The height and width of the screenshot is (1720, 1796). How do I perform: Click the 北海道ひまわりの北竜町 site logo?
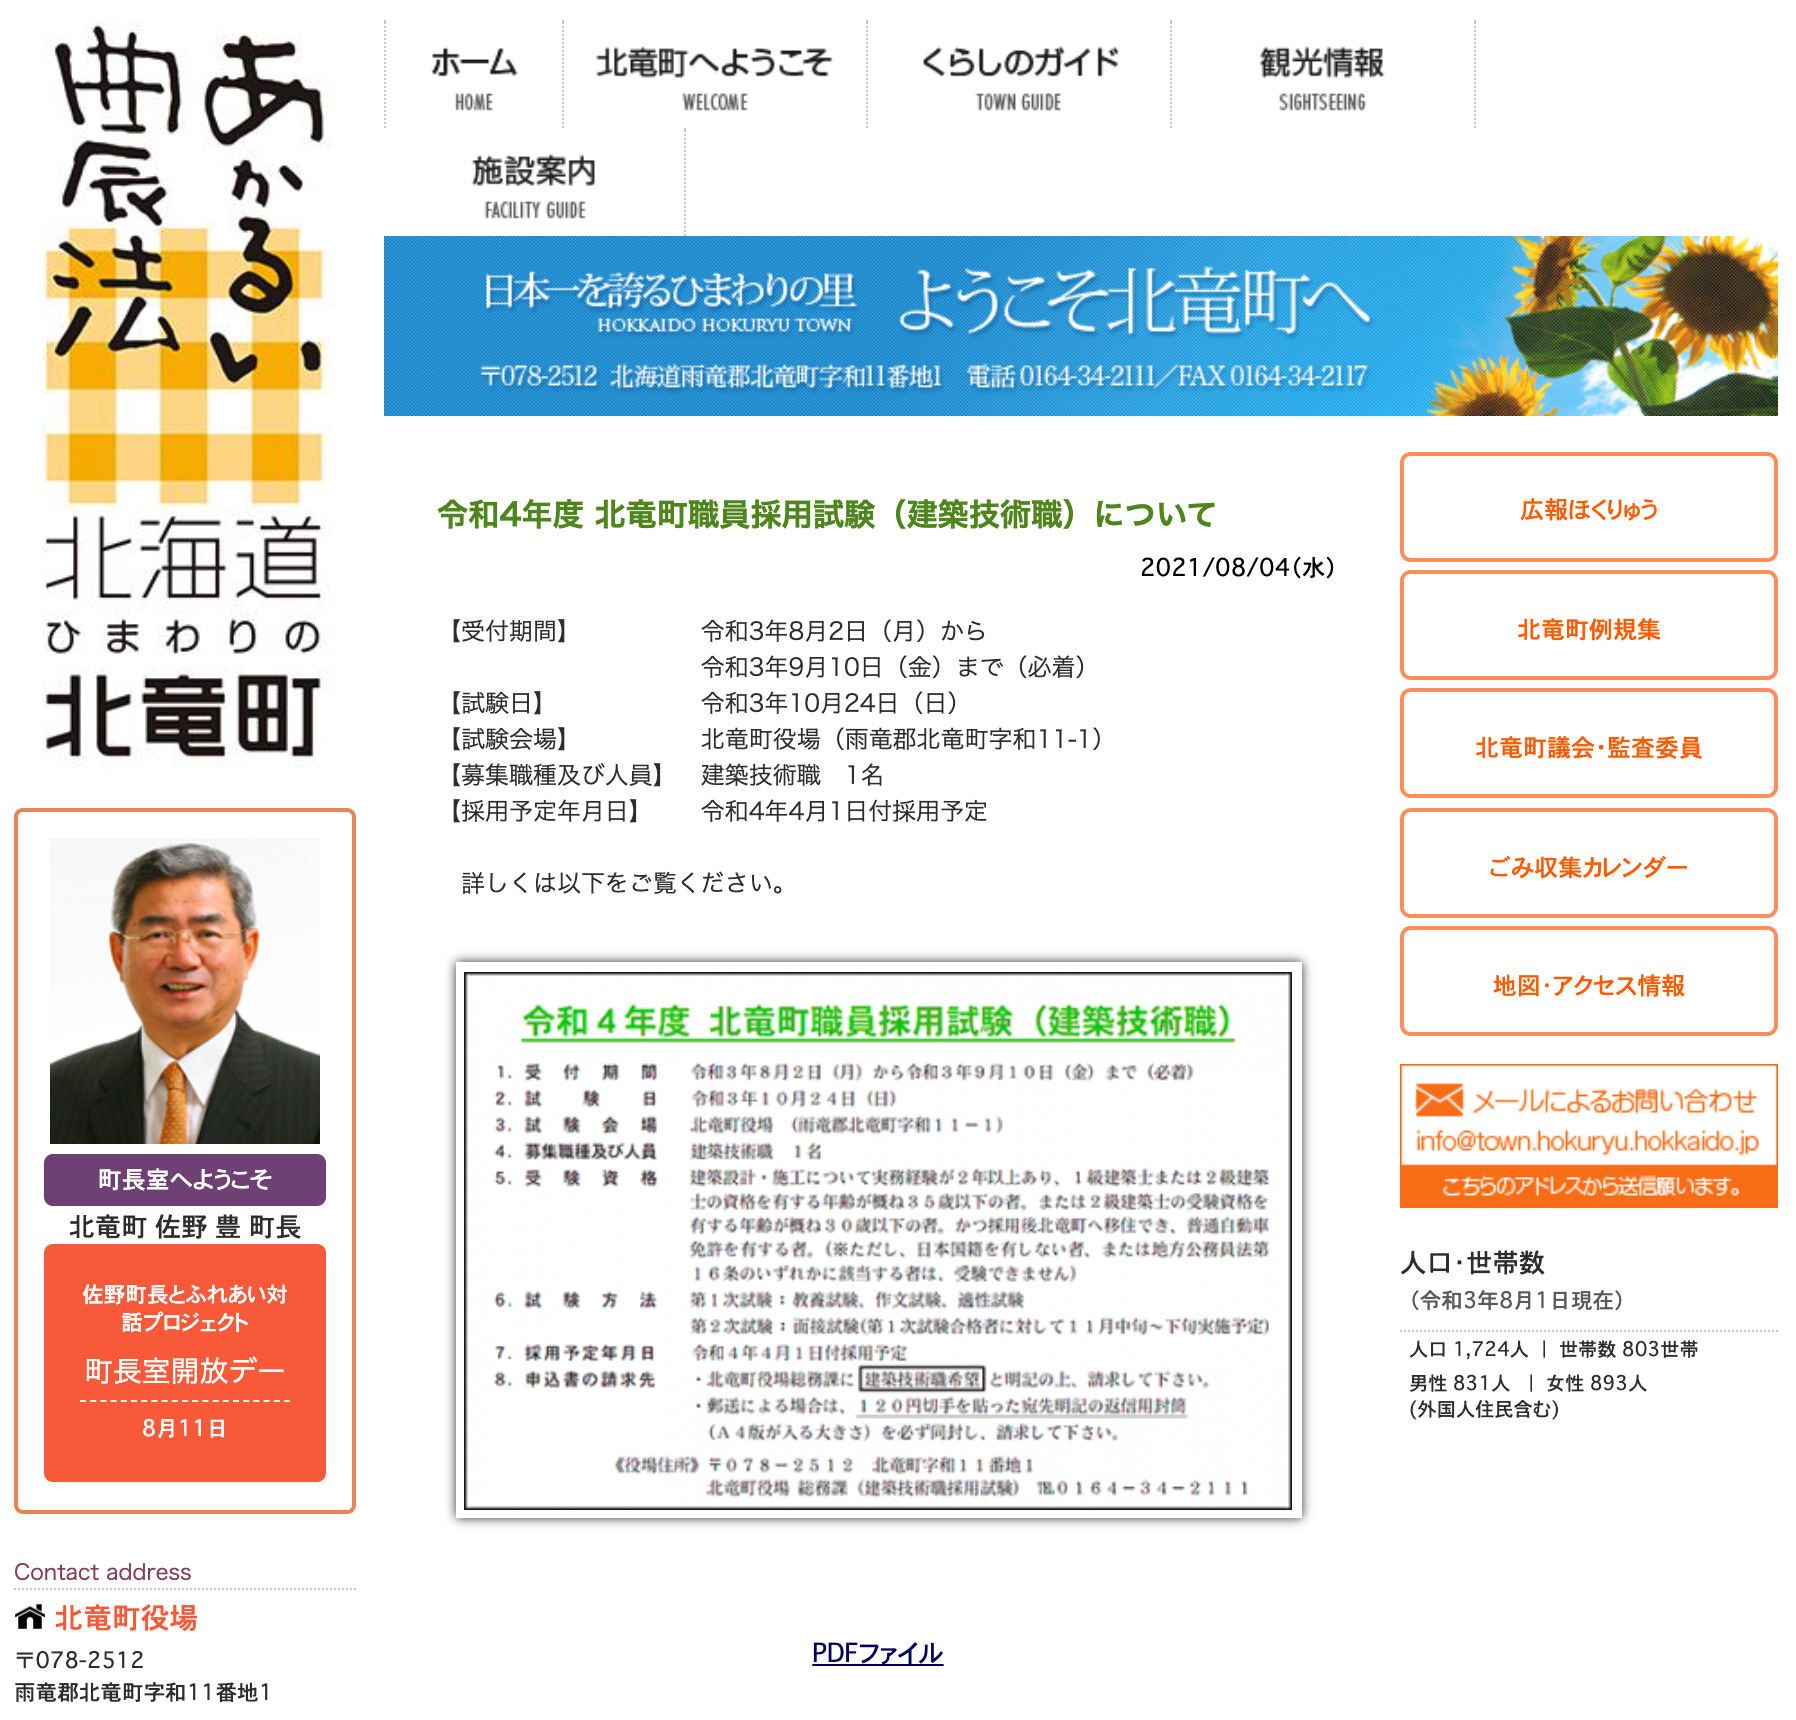[x=184, y=390]
